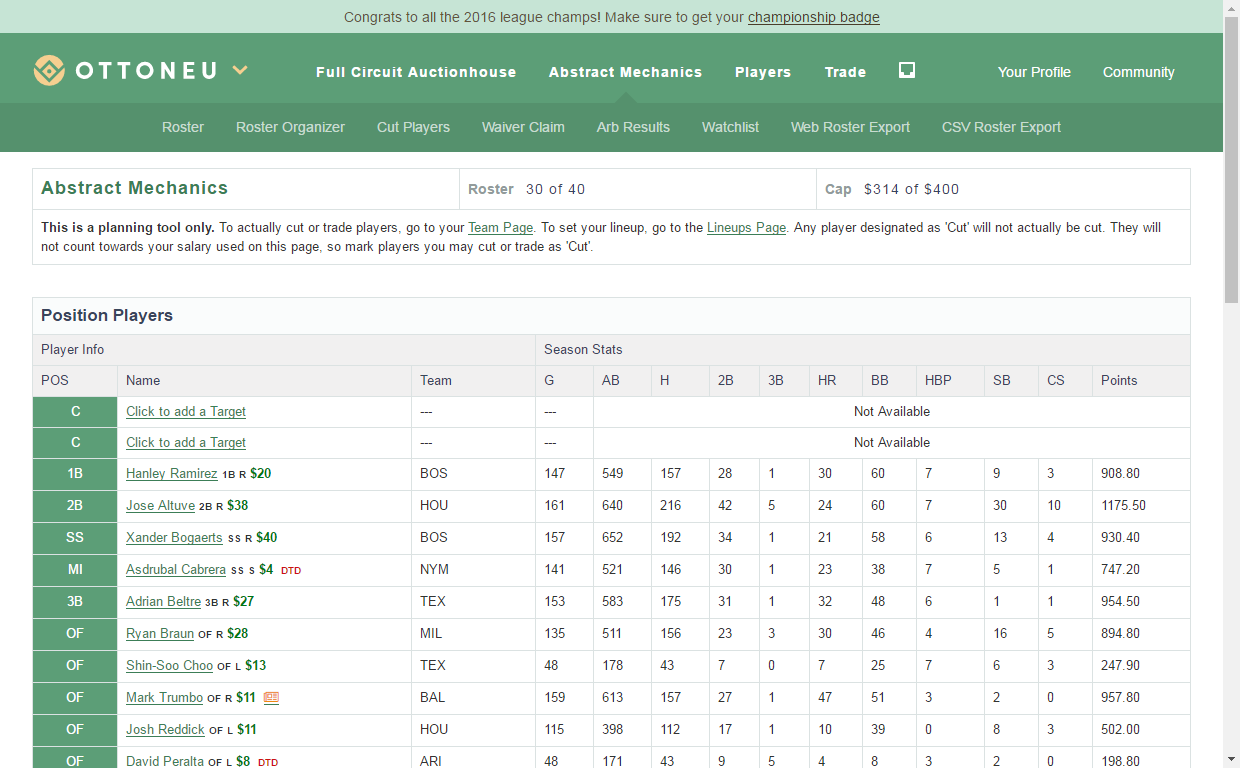The width and height of the screenshot is (1240, 768).
Task: Open Web Roster Export
Action: coord(850,127)
